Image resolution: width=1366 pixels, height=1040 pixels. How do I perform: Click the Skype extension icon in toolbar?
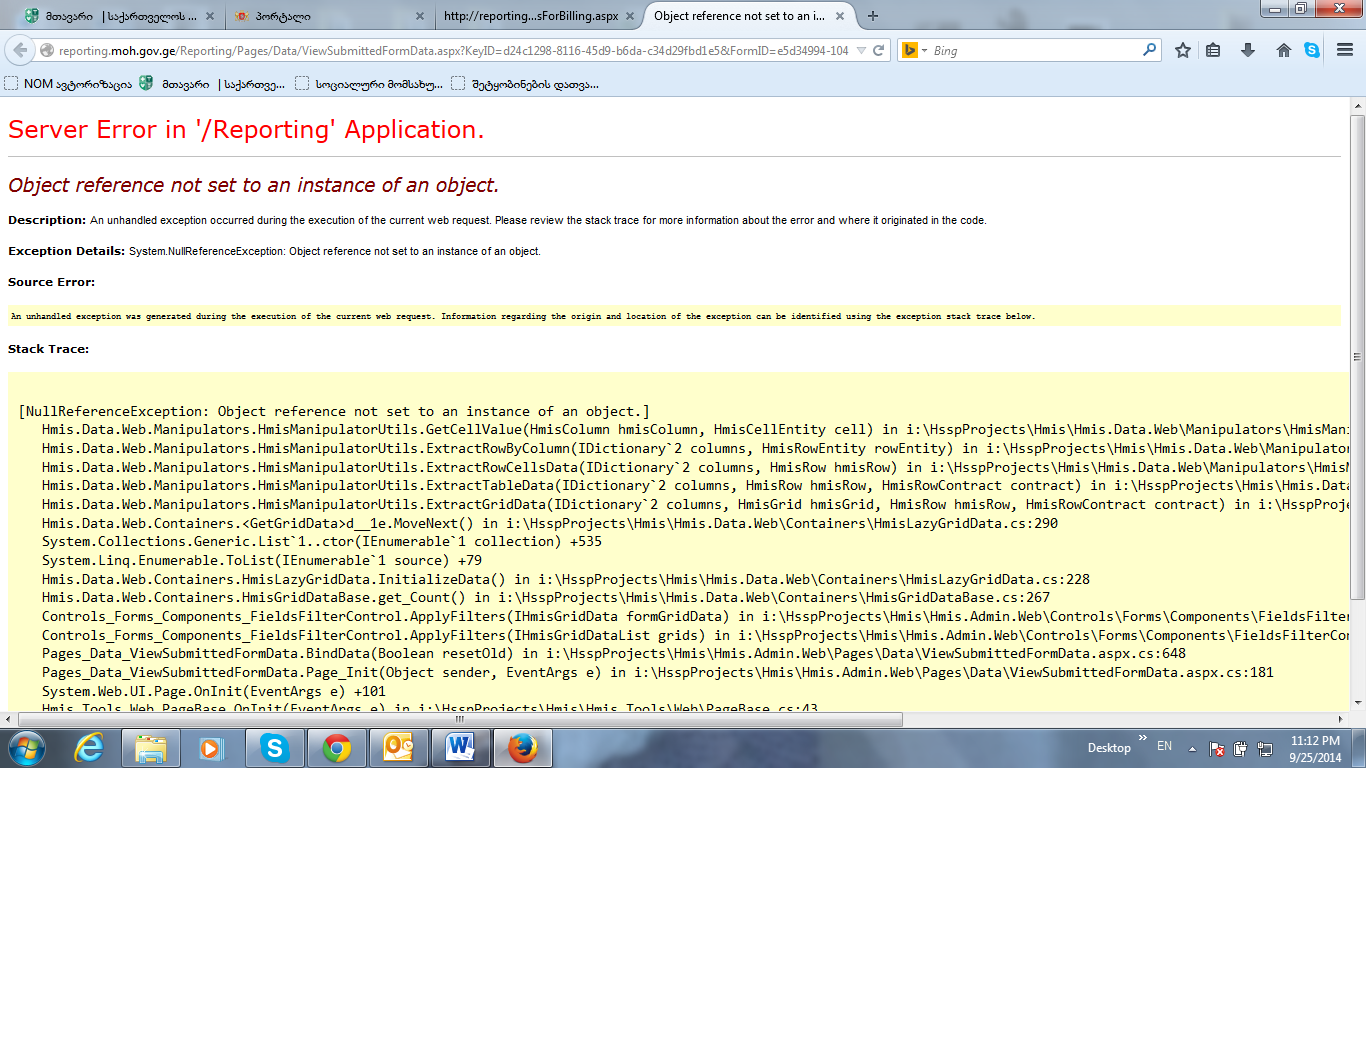1312,50
